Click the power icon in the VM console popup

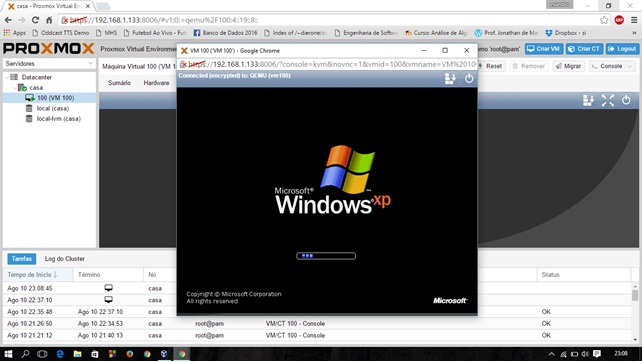[469, 78]
